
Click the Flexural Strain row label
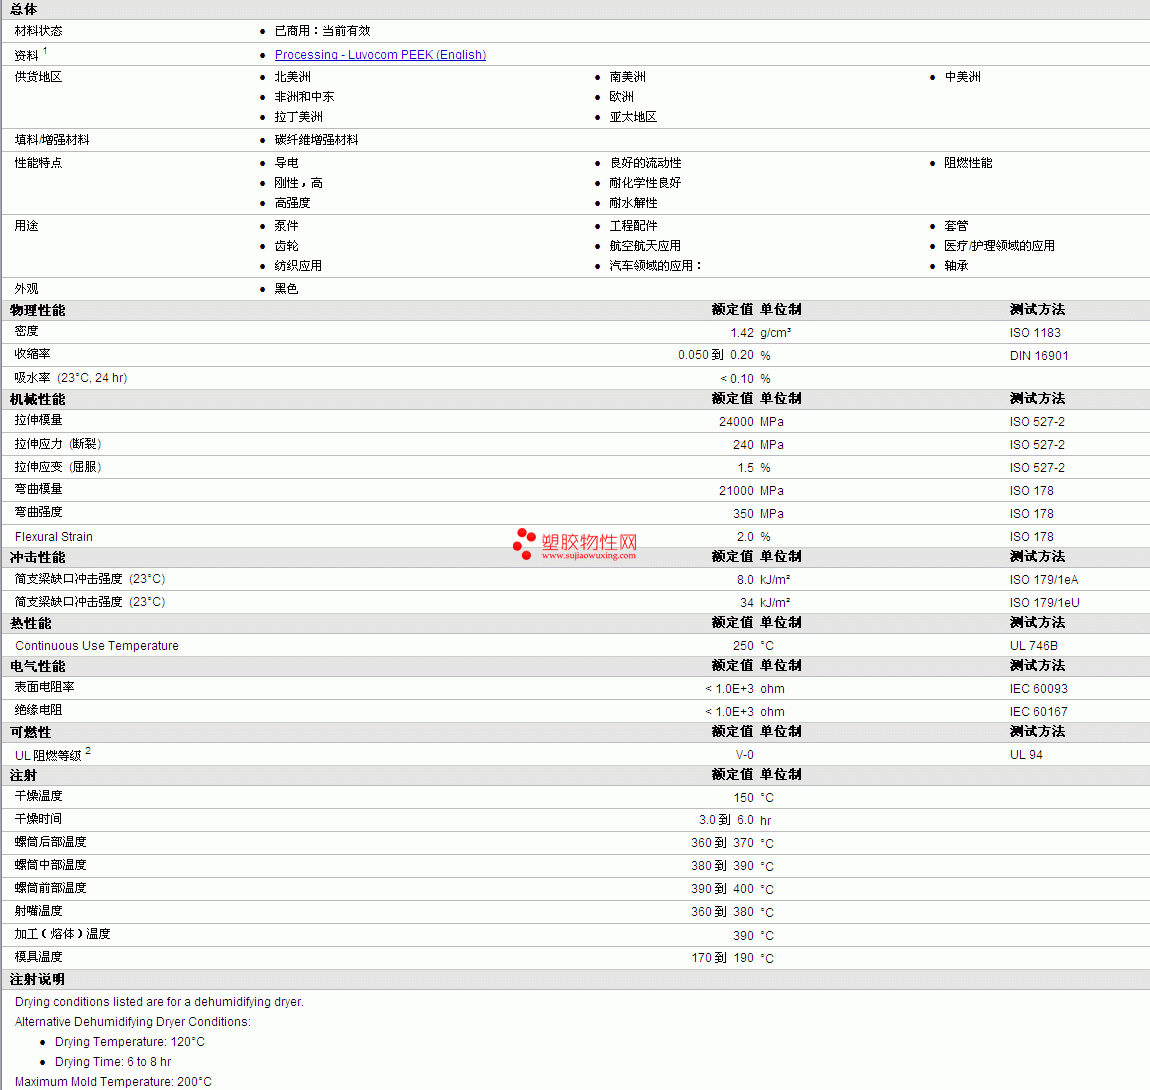(54, 537)
